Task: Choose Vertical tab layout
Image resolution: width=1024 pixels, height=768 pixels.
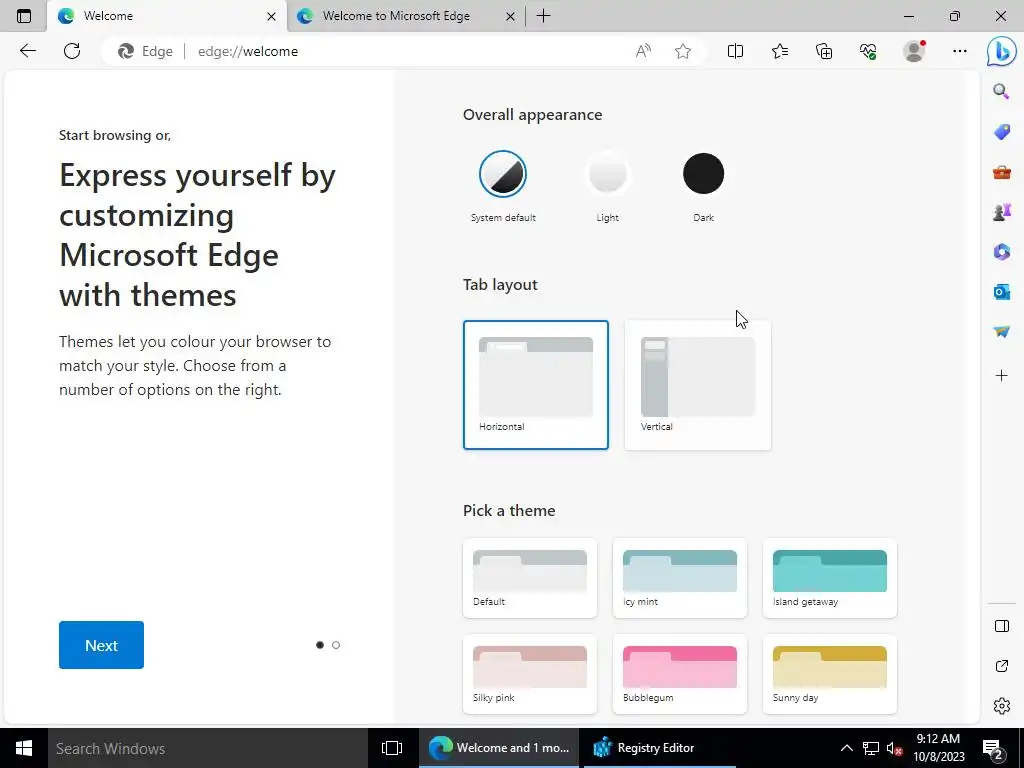Action: [697, 385]
